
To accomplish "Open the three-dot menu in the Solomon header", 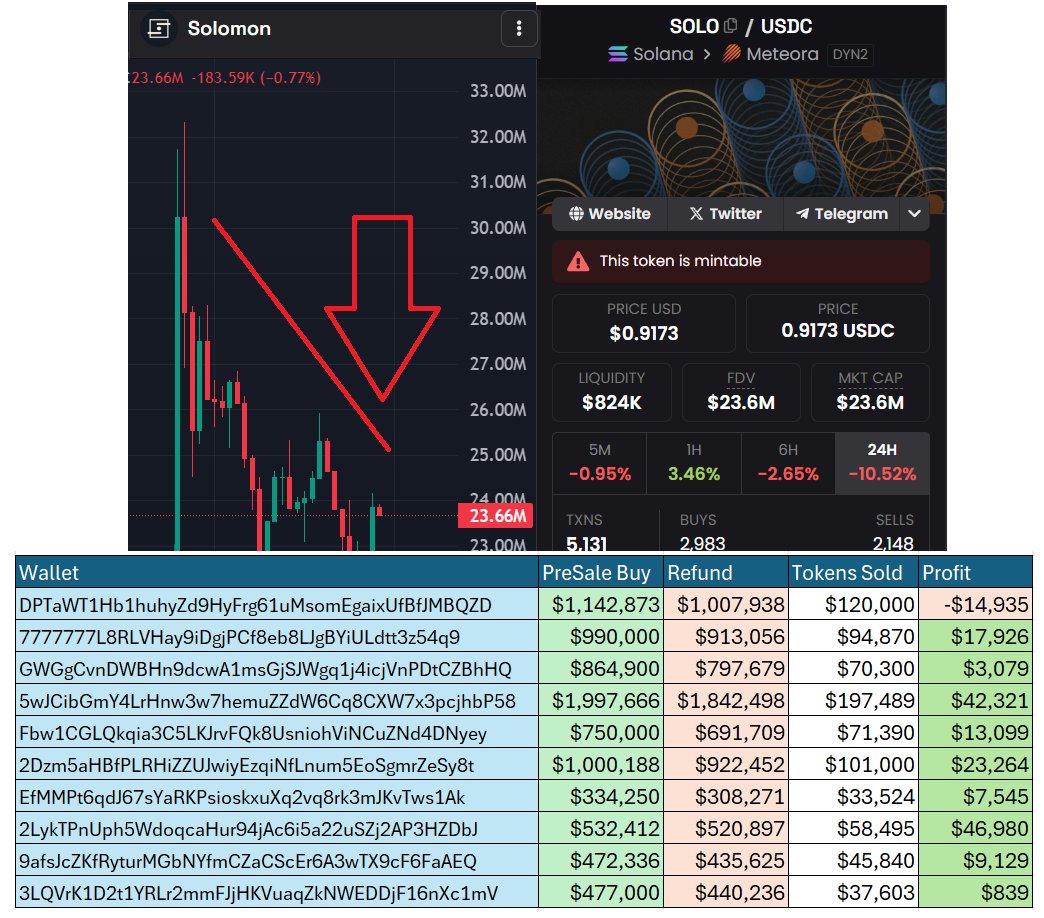I will pos(519,29).
